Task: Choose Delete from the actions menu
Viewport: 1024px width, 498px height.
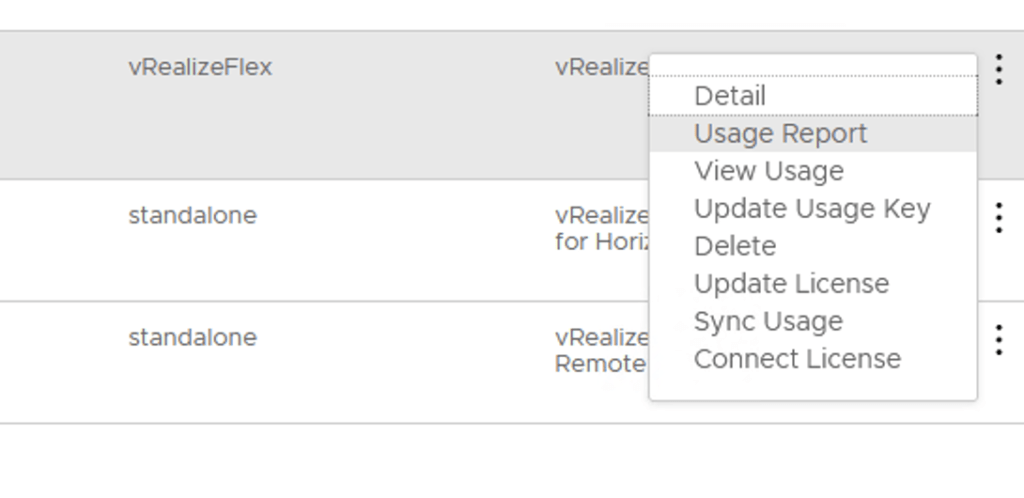Action: pyautogui.click(x=735, y=246)
